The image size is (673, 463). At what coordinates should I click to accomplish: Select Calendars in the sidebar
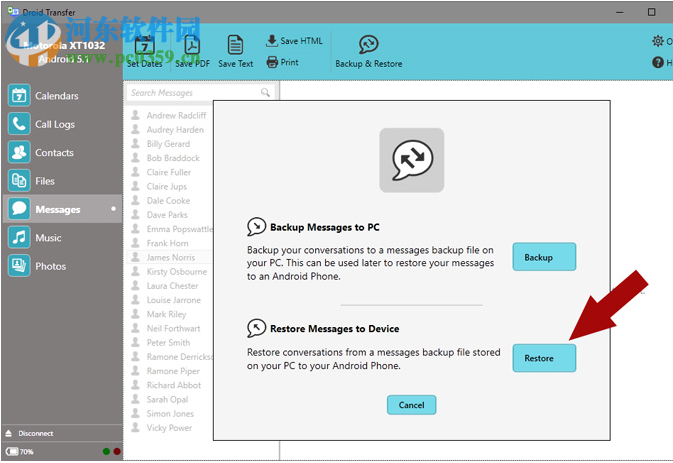coord(57,96)
